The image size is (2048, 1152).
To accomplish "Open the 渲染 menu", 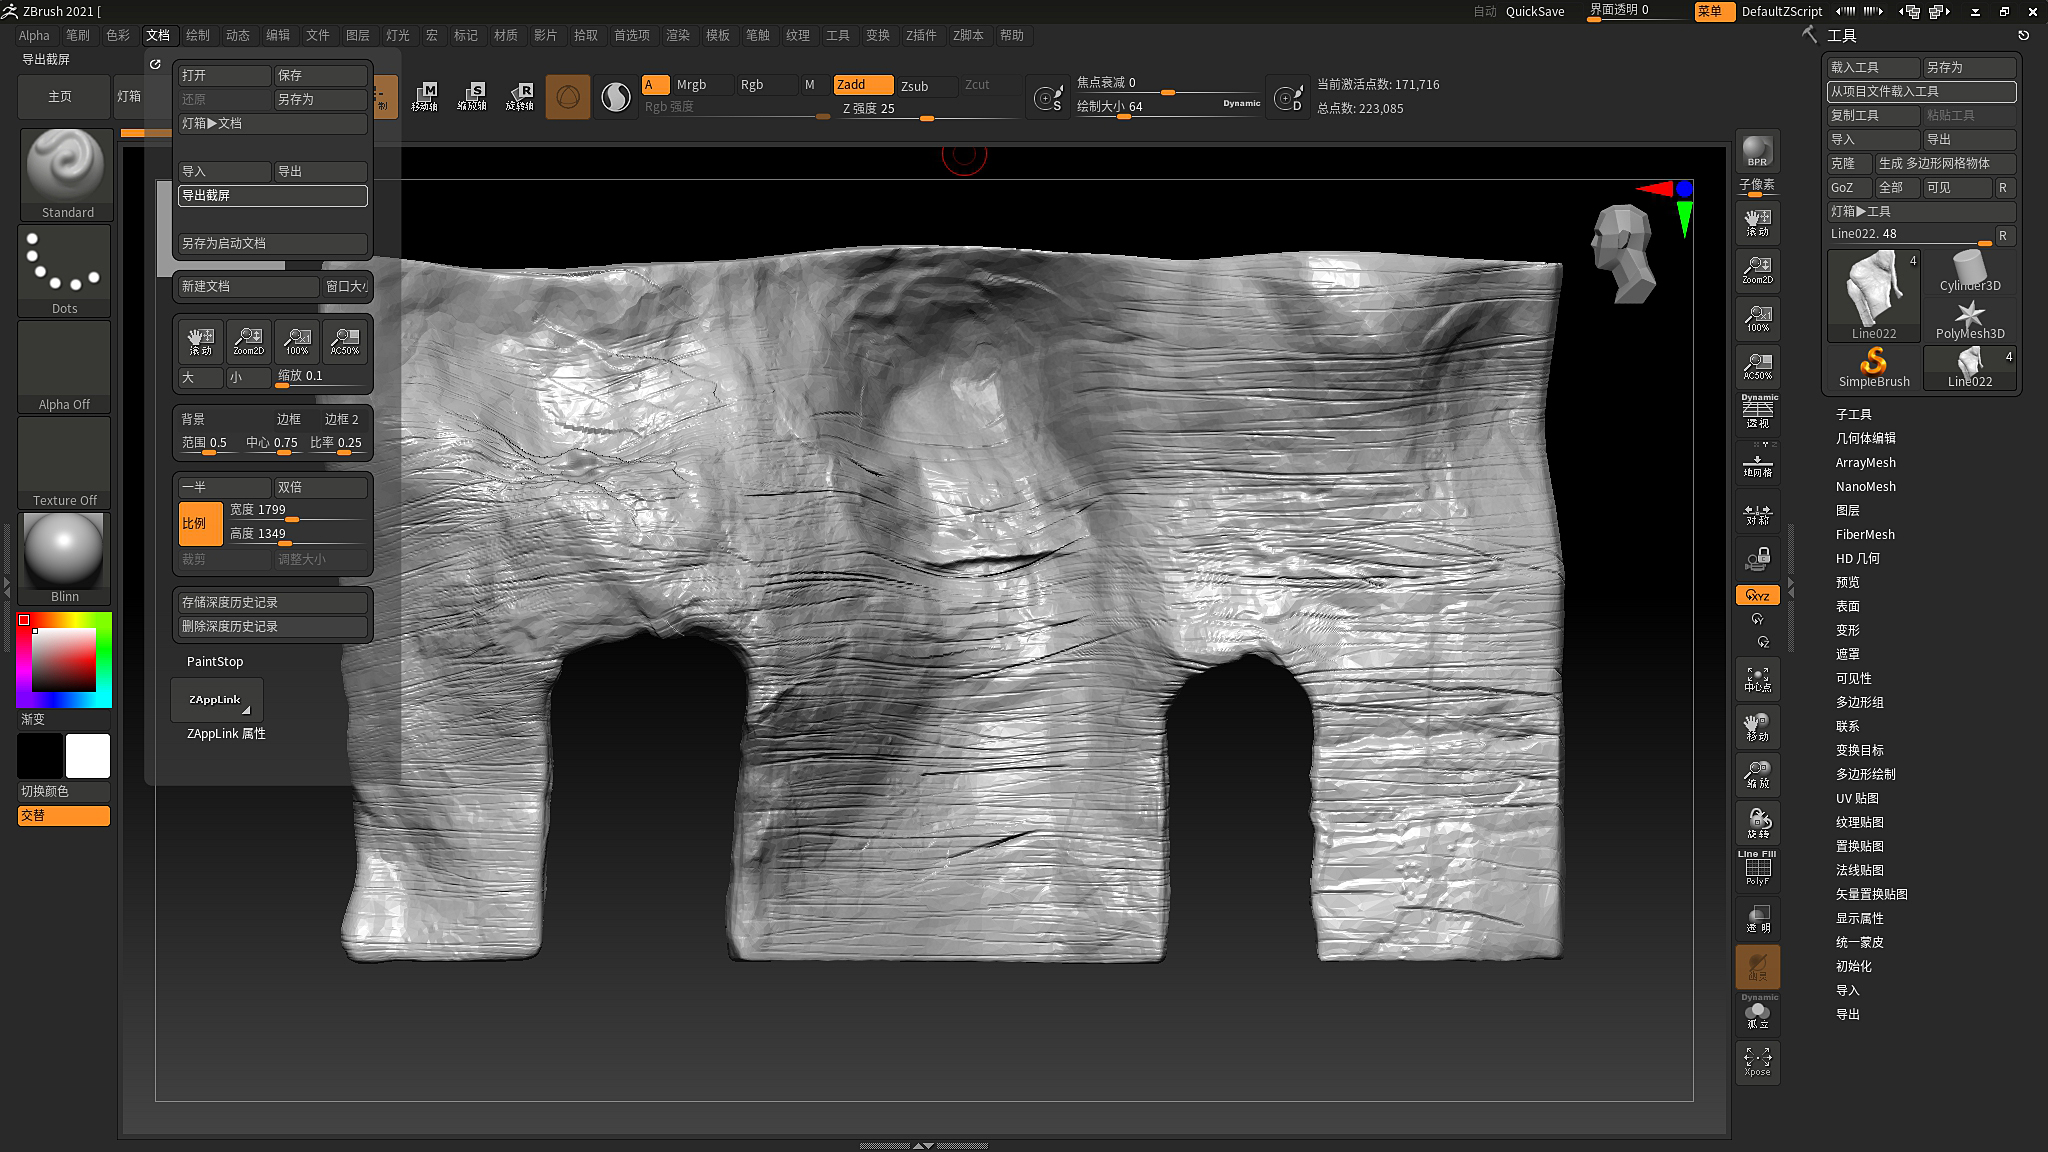I will tap(678, 35).
